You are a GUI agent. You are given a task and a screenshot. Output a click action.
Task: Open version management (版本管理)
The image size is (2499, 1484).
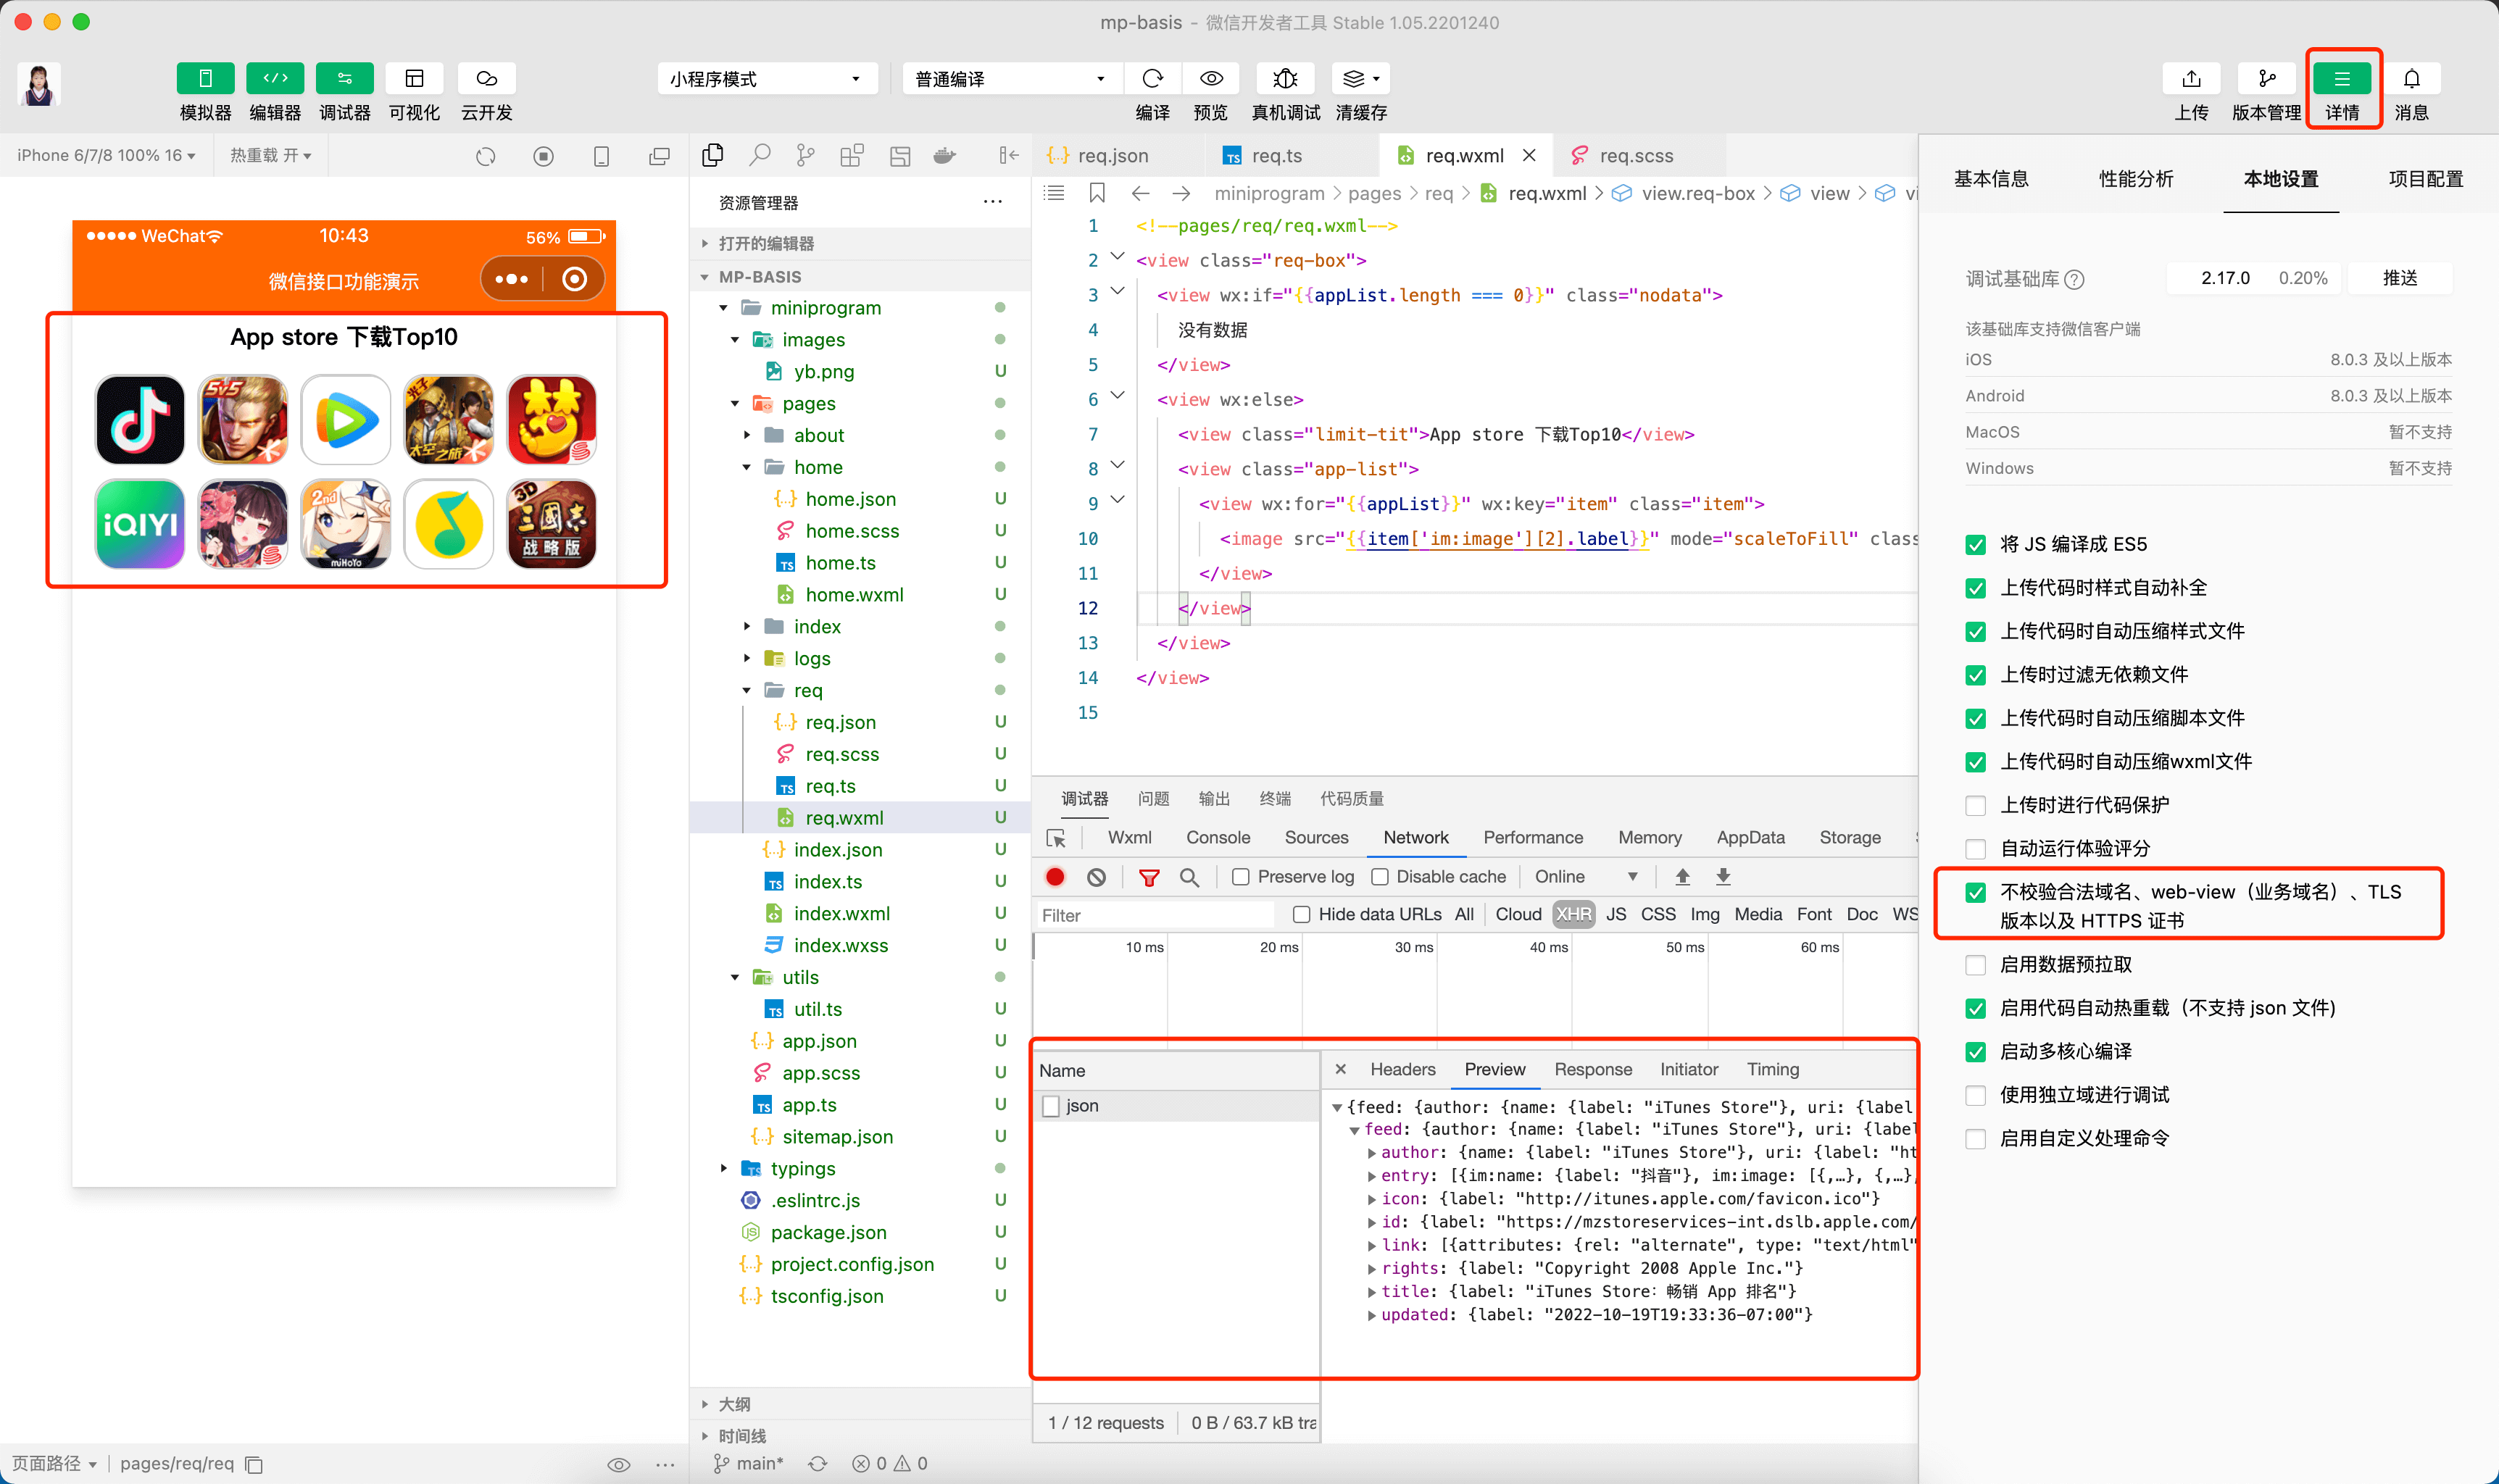(2266, 79)
